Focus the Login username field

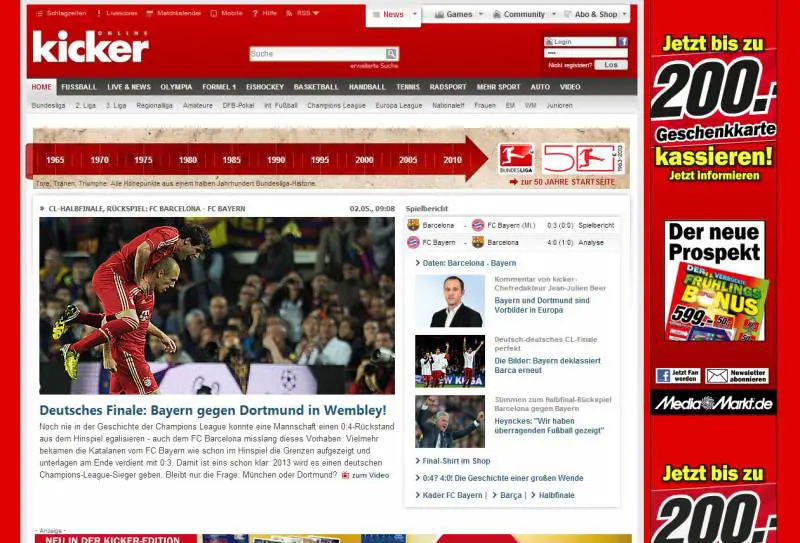click(x=580, y=42)
